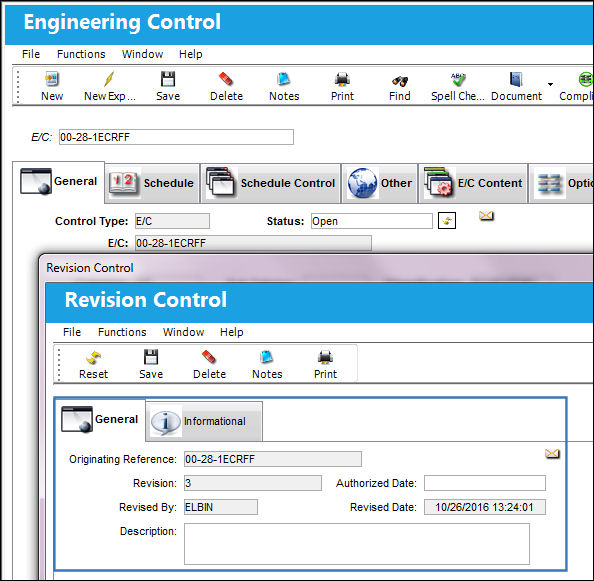Click New icon in Engineering Control toolbar
Image resolution: width=594 pixels, height=581 pixels.
(x=52, y=86)
